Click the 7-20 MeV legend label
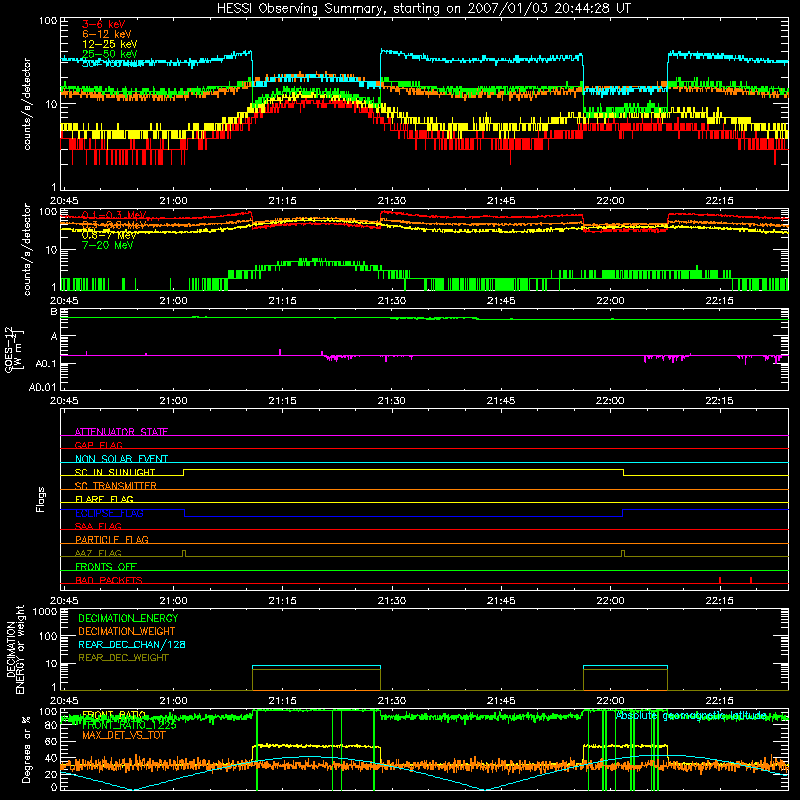The image size is (800, 800). click(x=108, y=245)
